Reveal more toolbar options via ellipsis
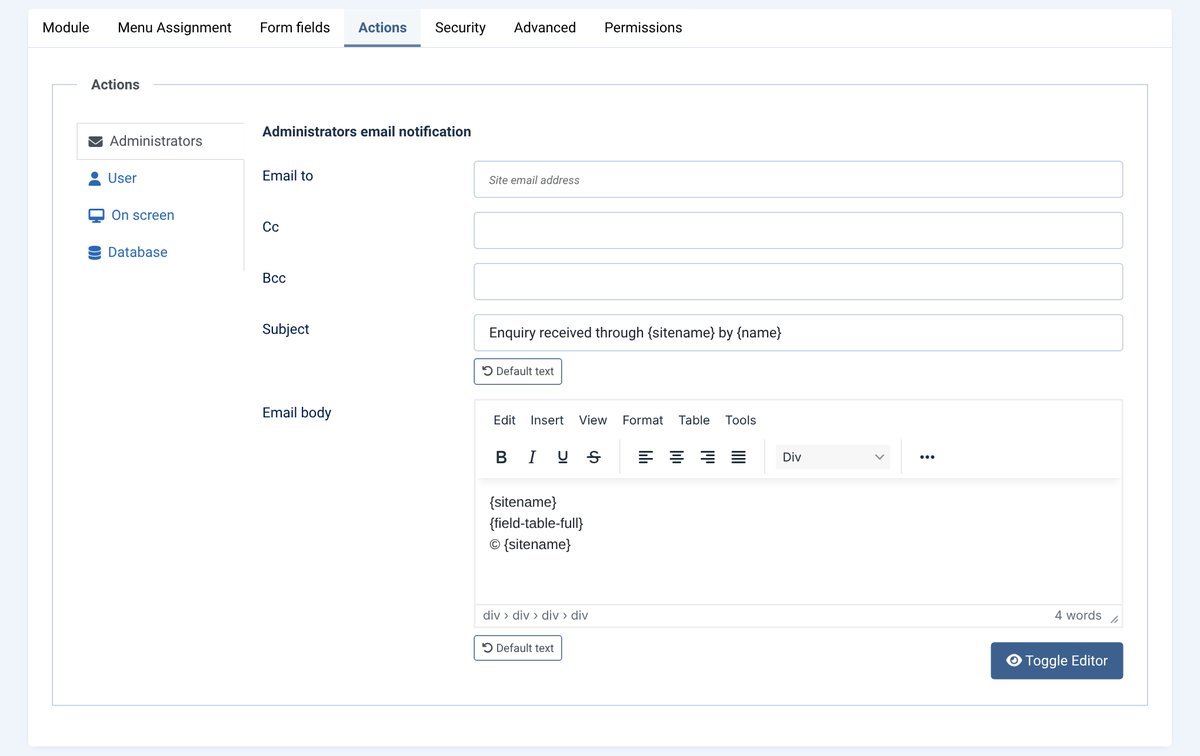The height and width of the screenshot is (756, 1200). [x=927, y=457]
